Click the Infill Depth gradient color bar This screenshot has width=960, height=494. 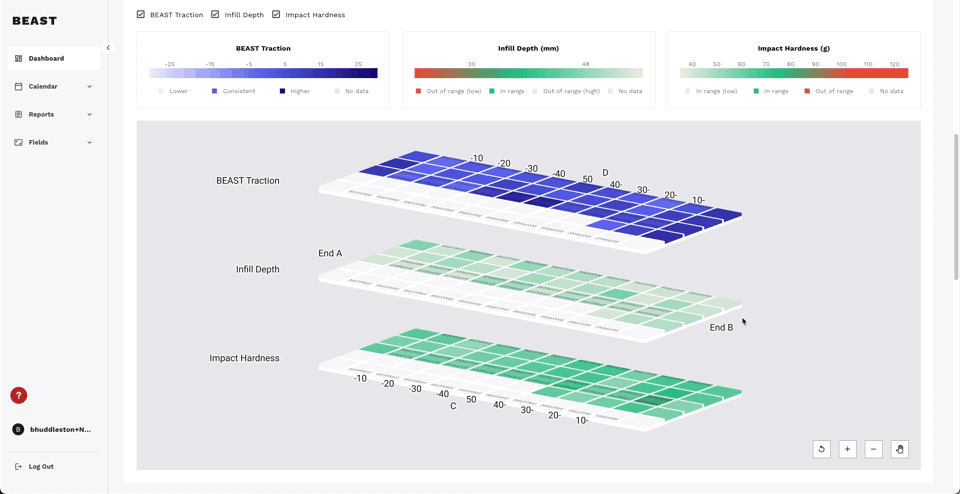click(x=528, y=73)
